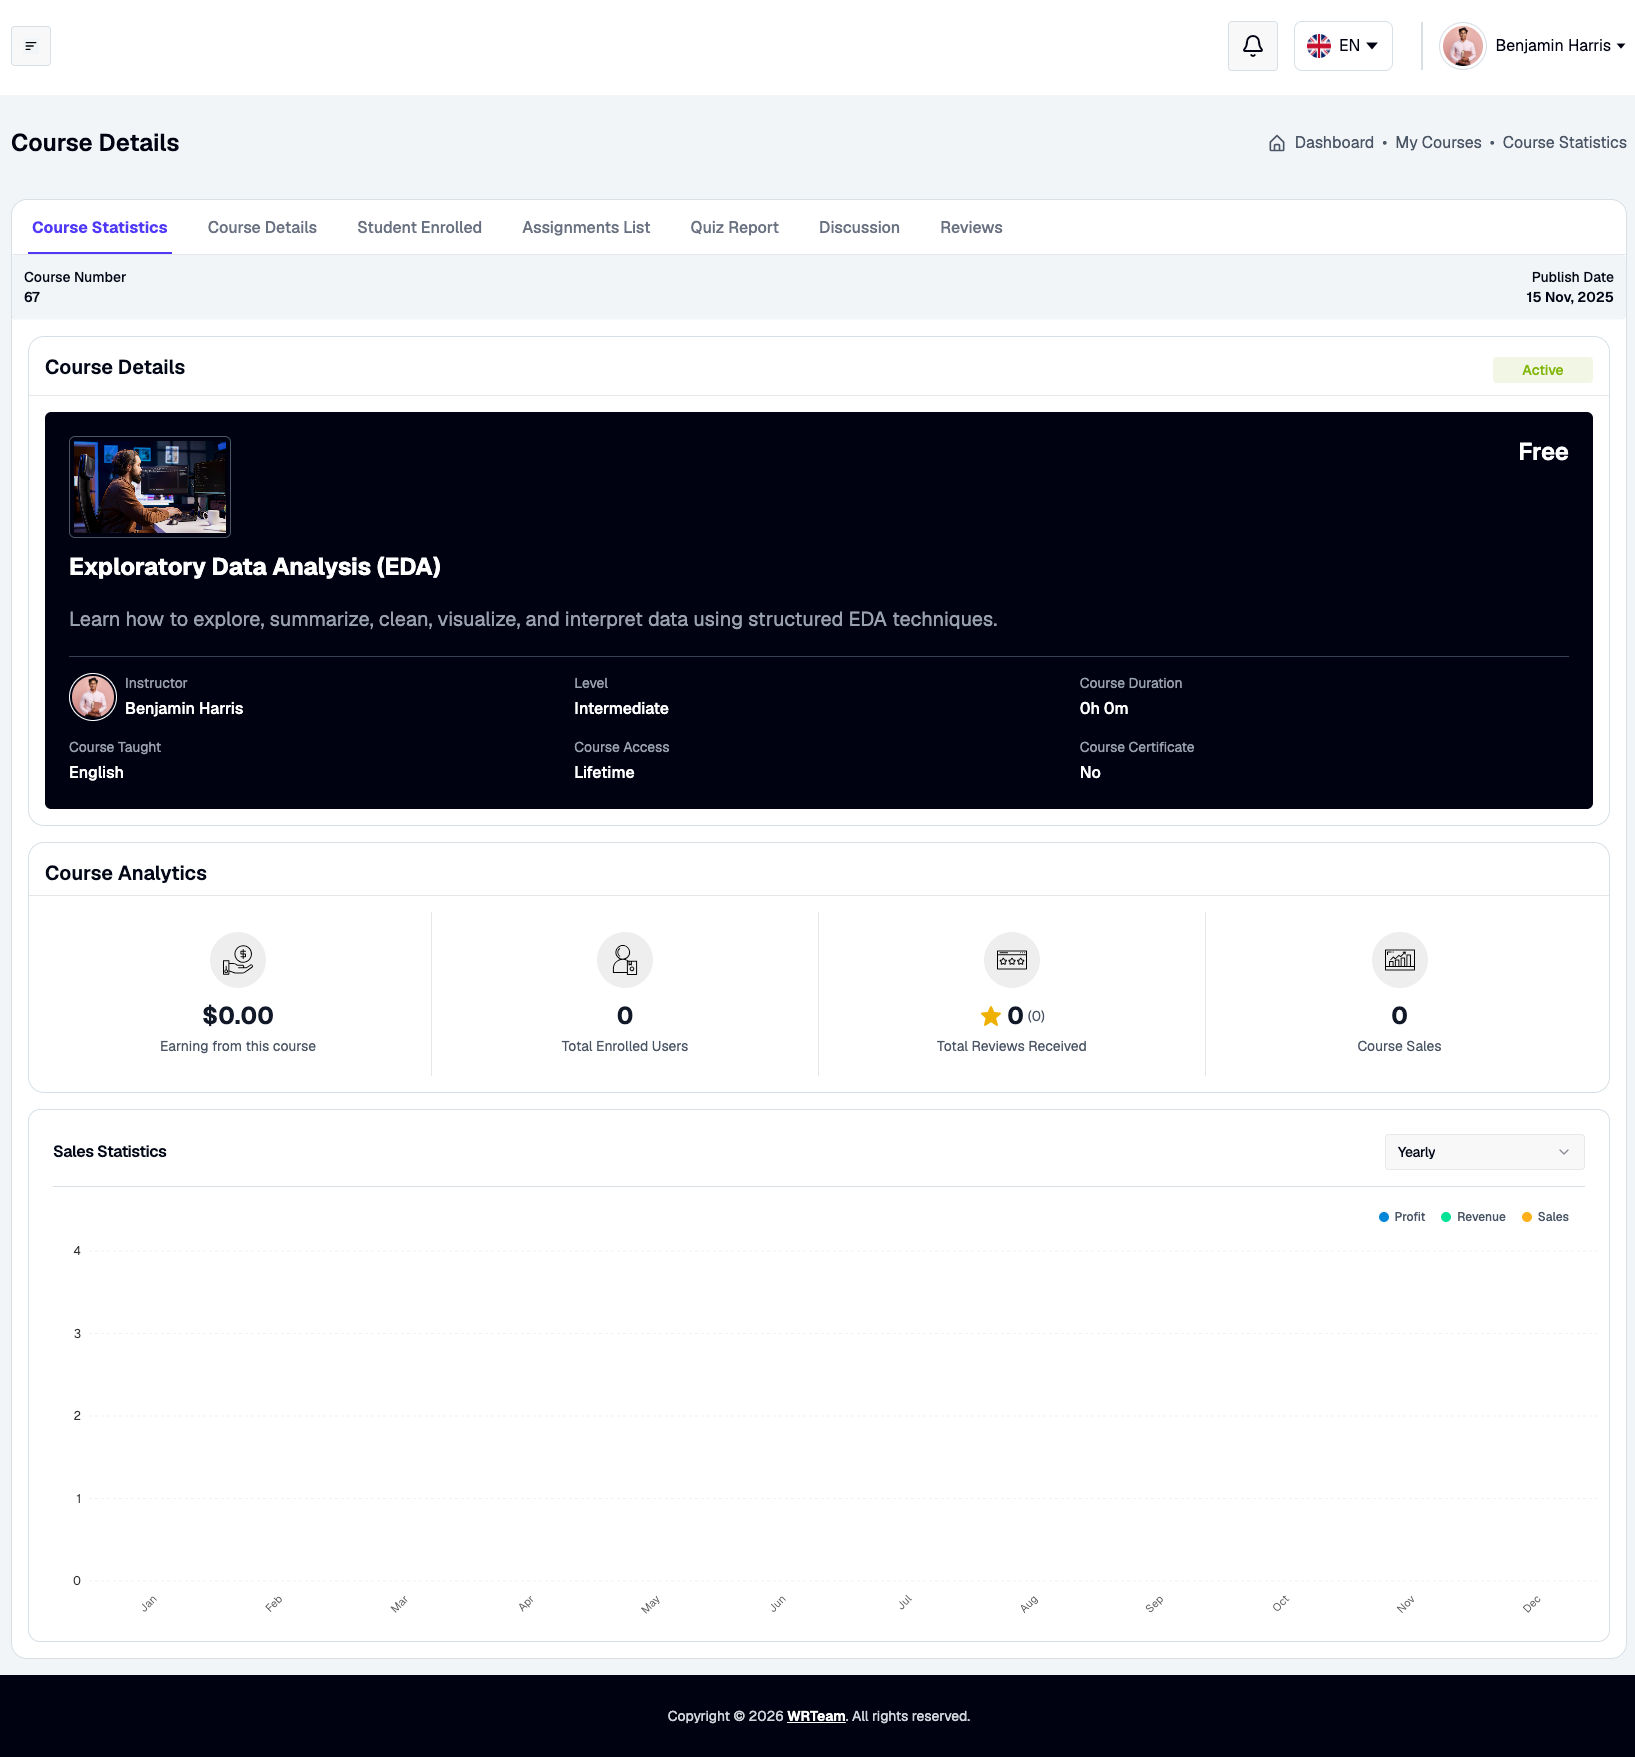The width and height of the screenshot is (1635, 1757).
Task: Click the course sales chart icon
Action: click(1399, 960)
